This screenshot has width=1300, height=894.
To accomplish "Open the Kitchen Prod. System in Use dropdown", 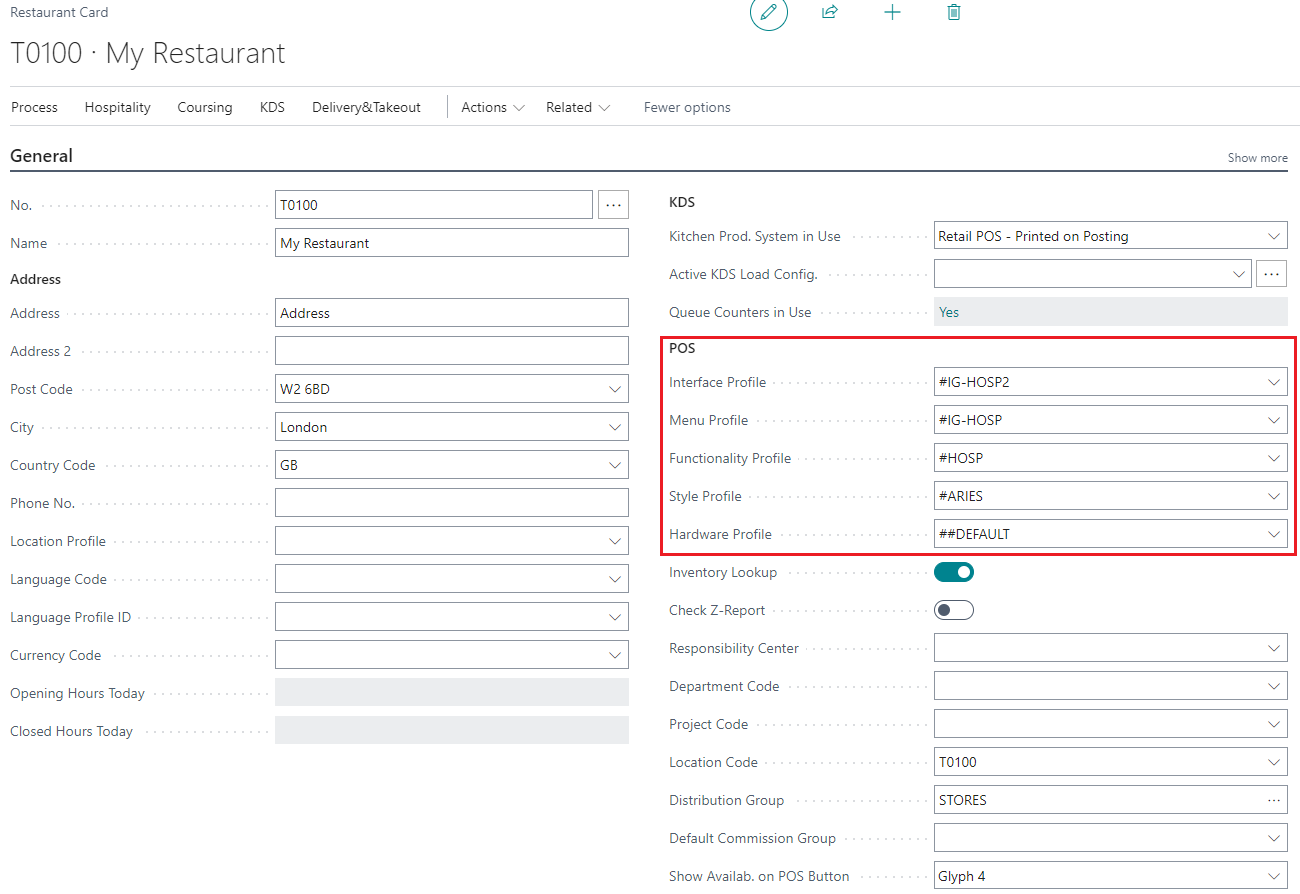I will click(1273, 237).
